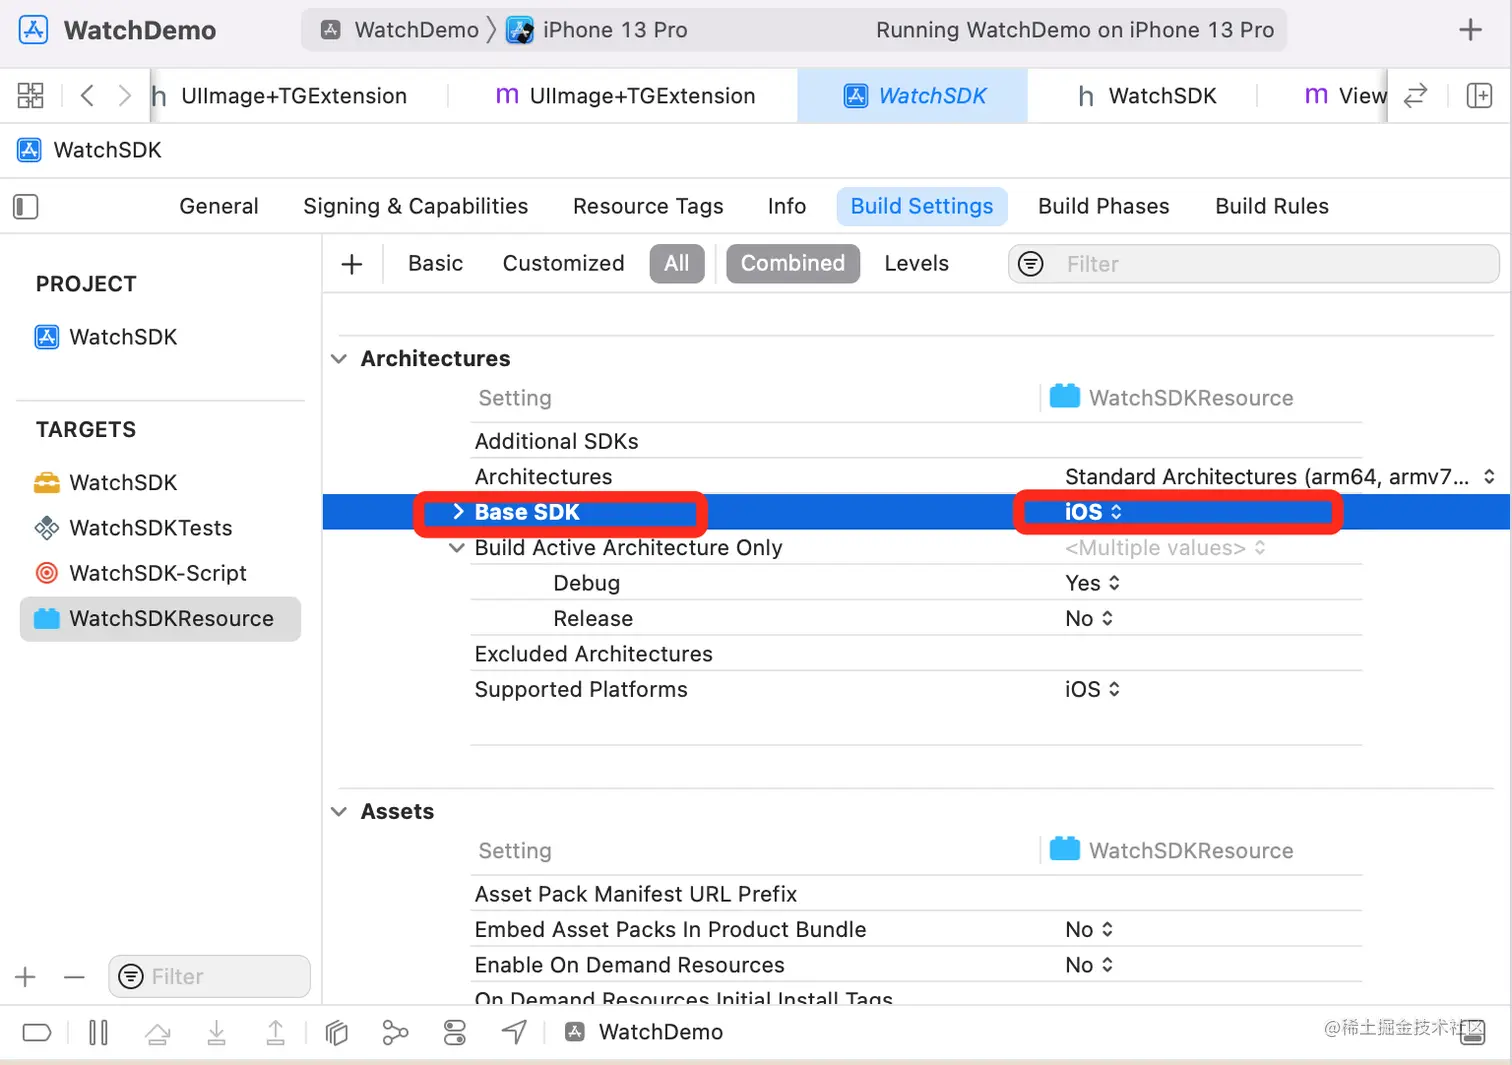Open the Resource Tags tab
Image resolution: width=1512 pixels, height=1065 pixels.
tap(648, 207)
